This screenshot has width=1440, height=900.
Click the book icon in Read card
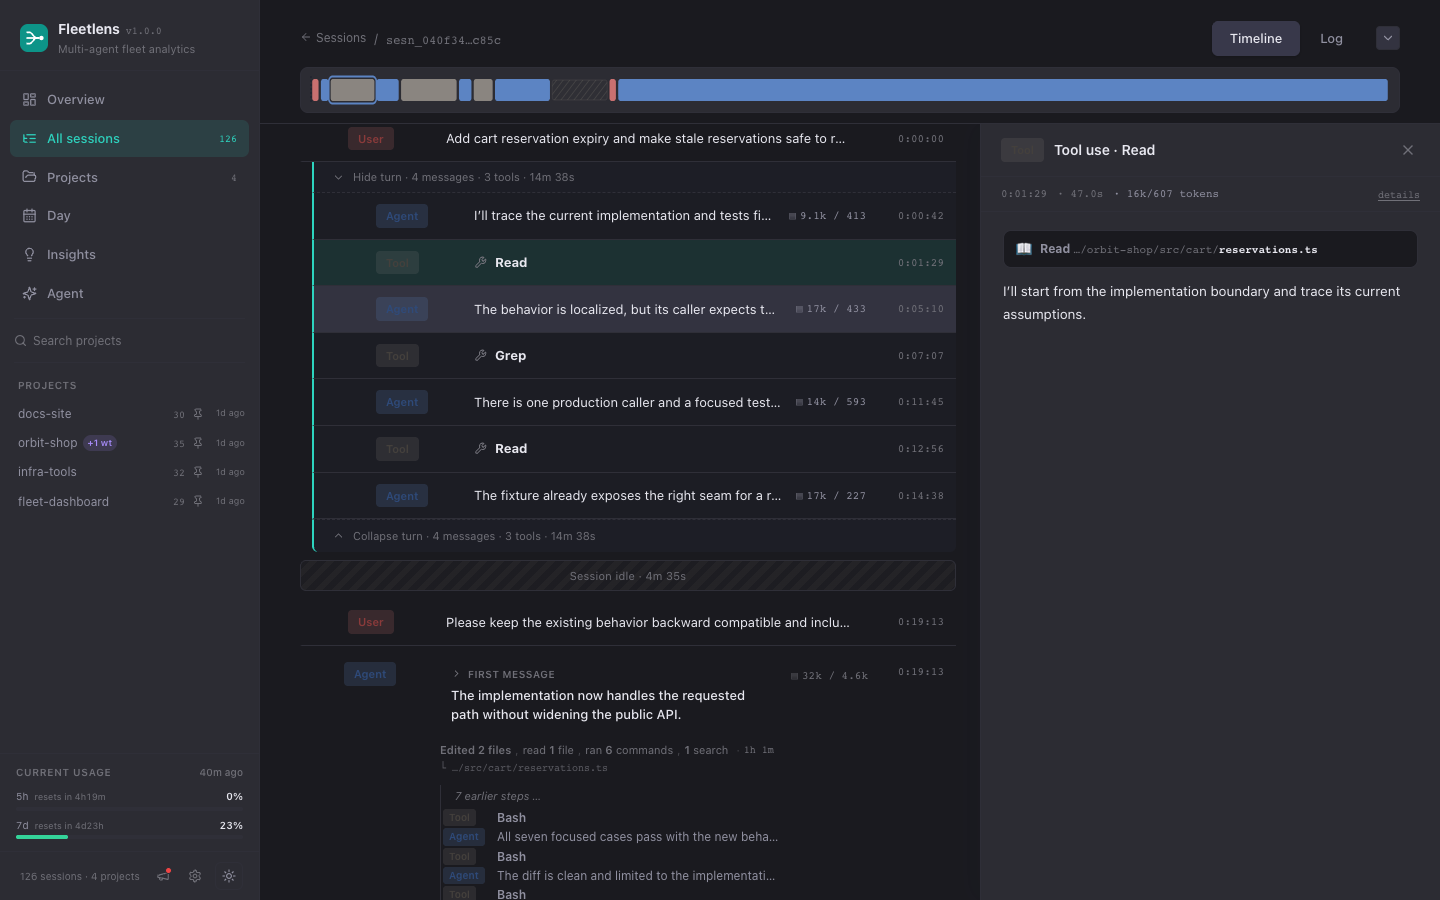point(1024,249)
